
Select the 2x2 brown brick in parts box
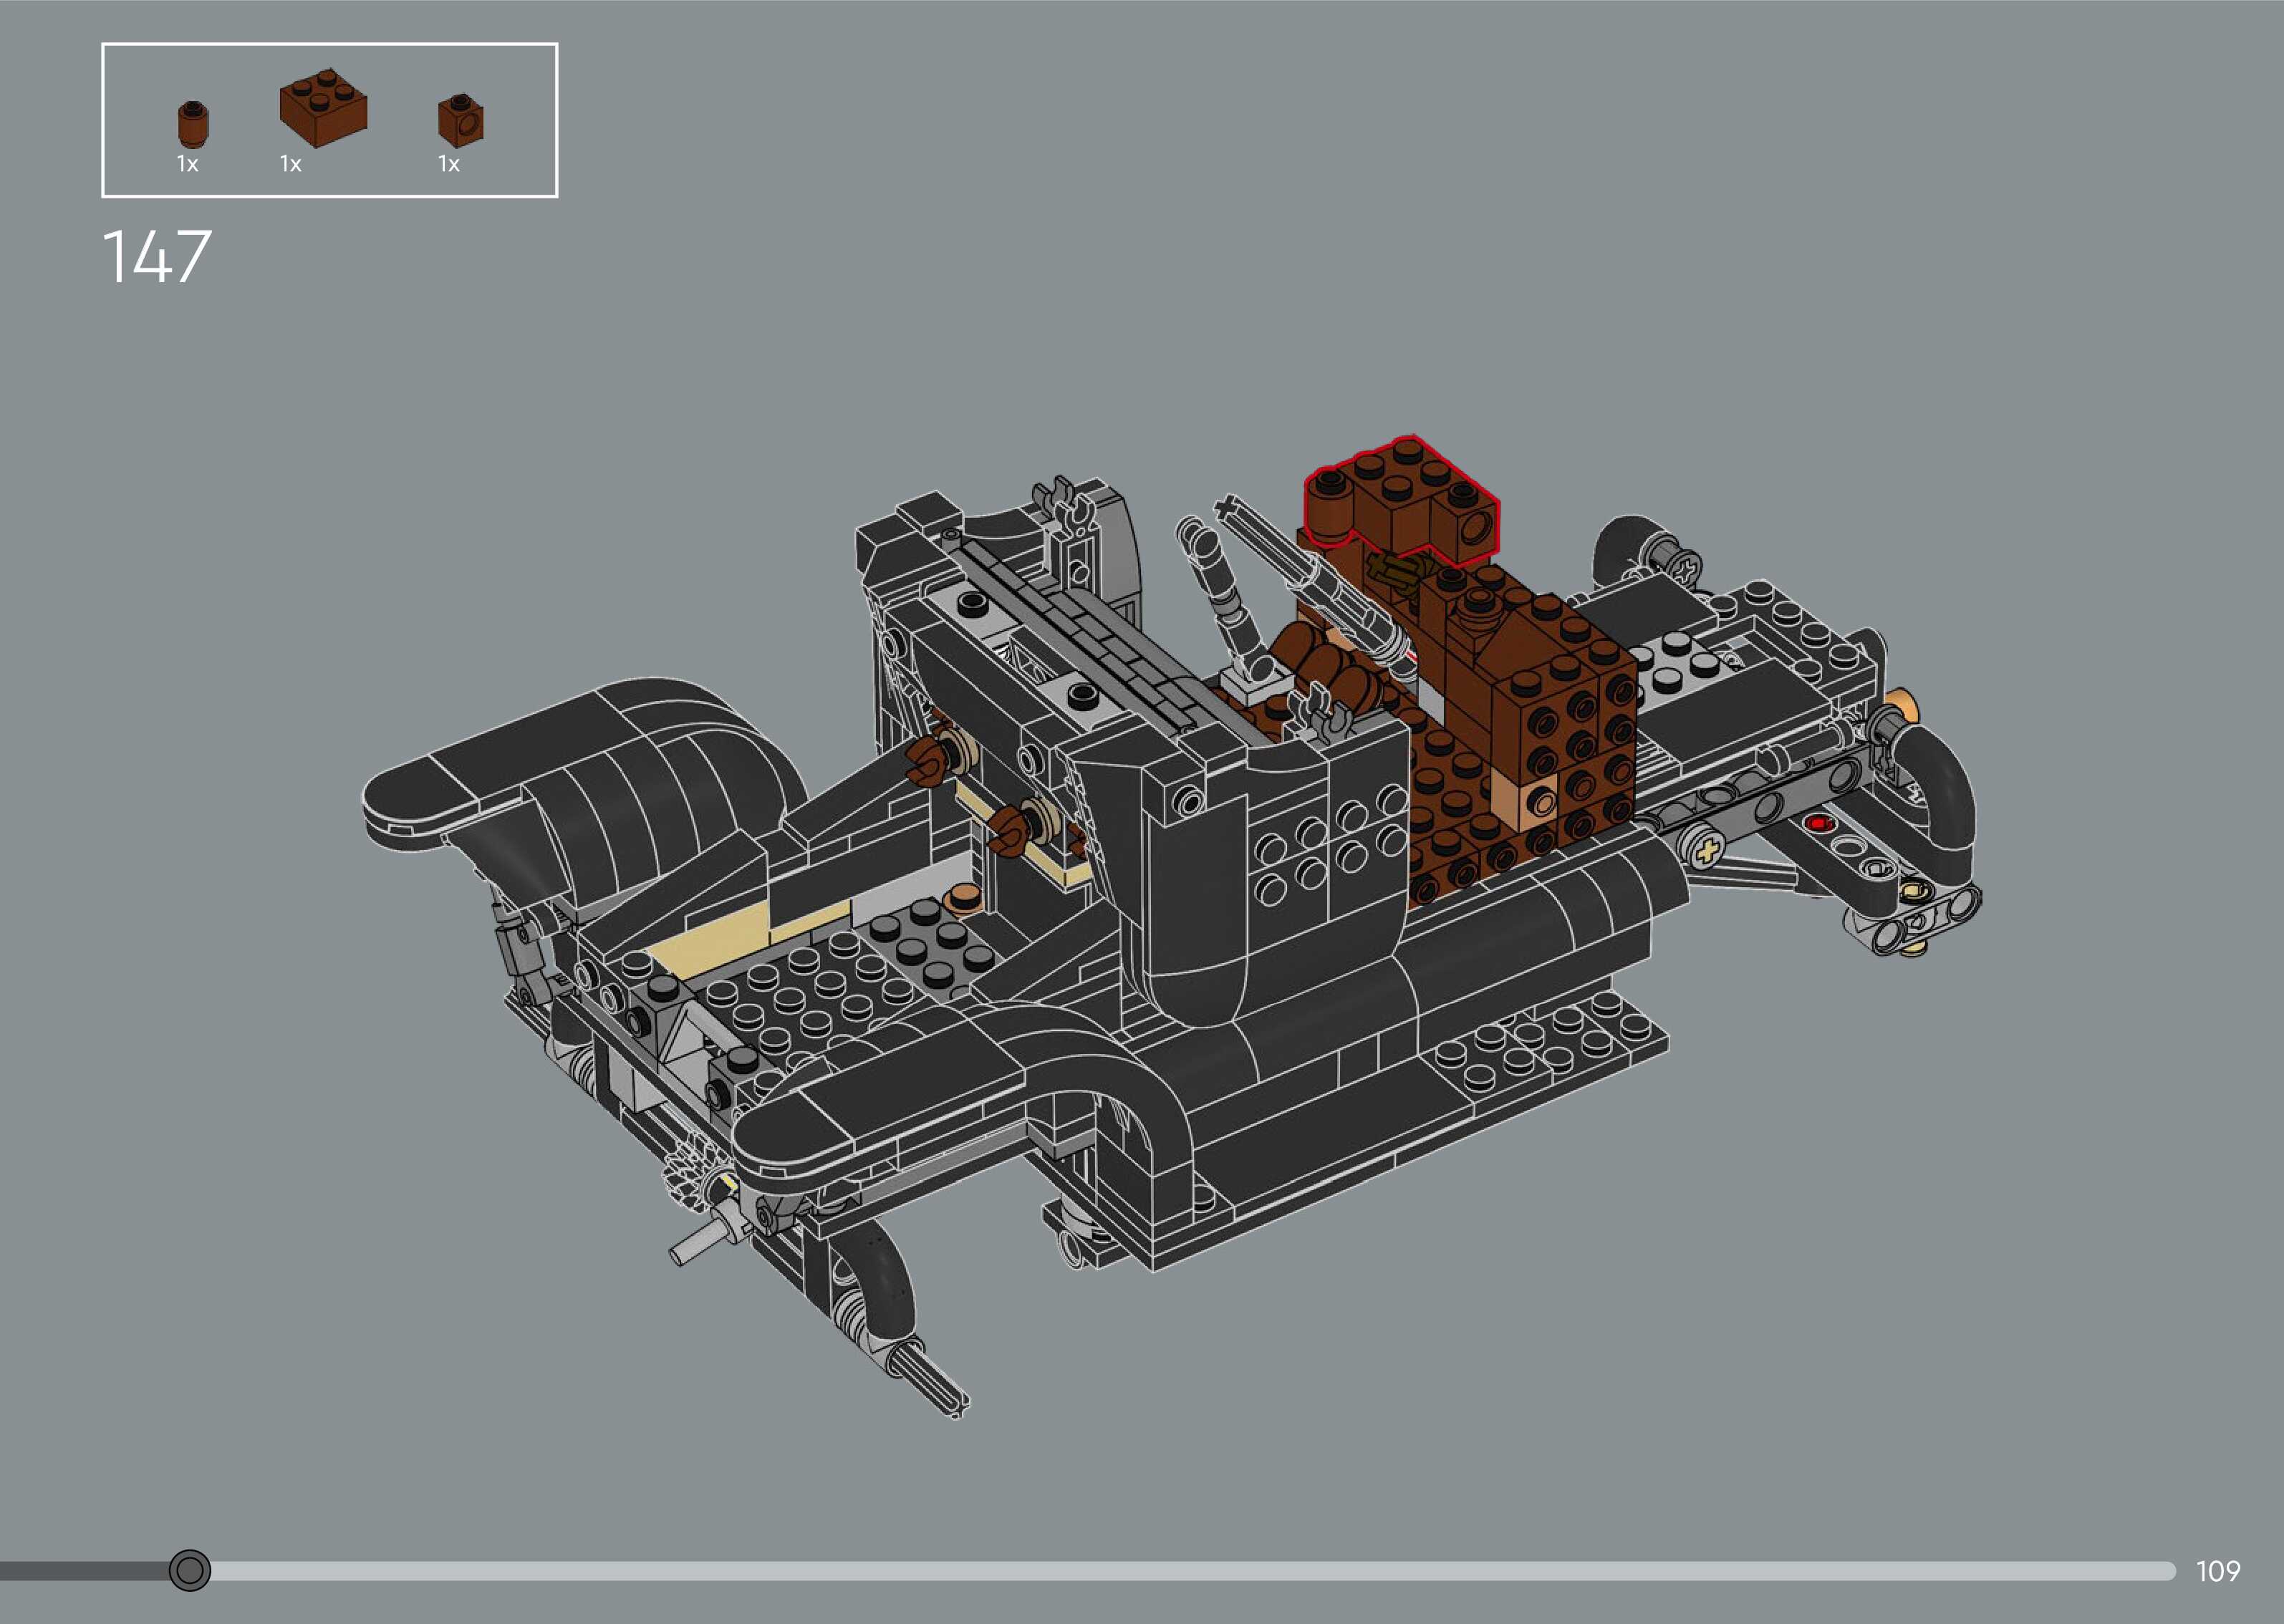(323, 109)
